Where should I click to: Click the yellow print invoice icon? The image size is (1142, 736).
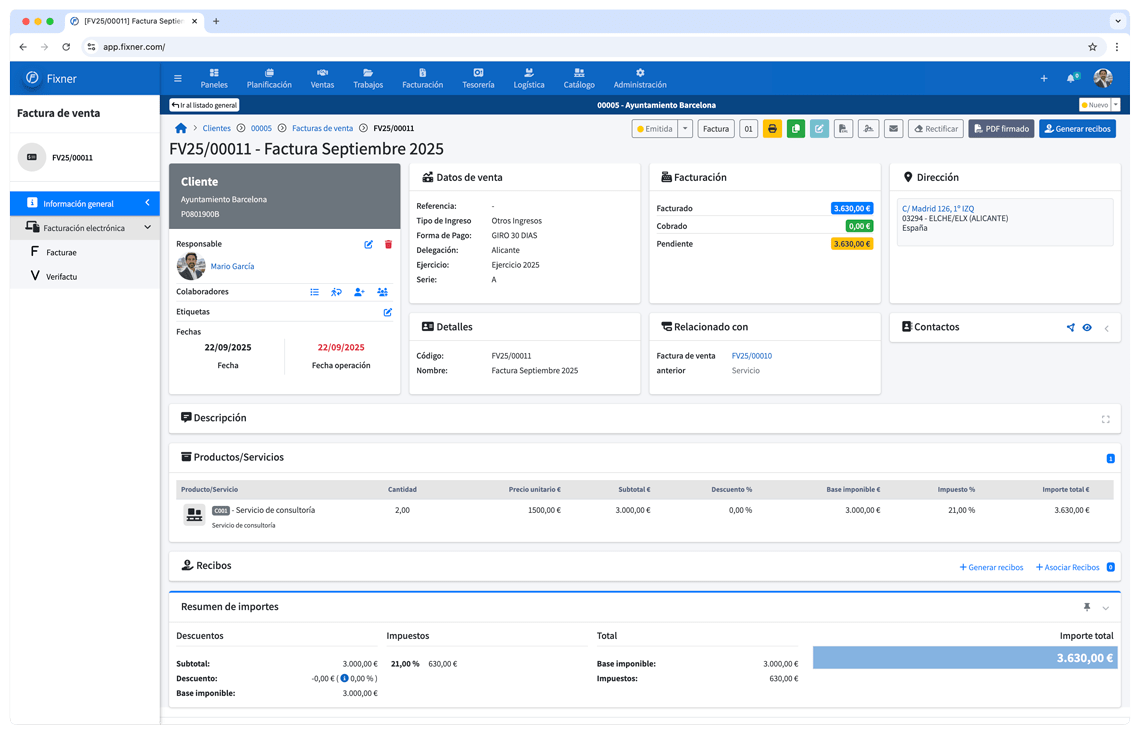pyautogui.click(x=772, y=129)
